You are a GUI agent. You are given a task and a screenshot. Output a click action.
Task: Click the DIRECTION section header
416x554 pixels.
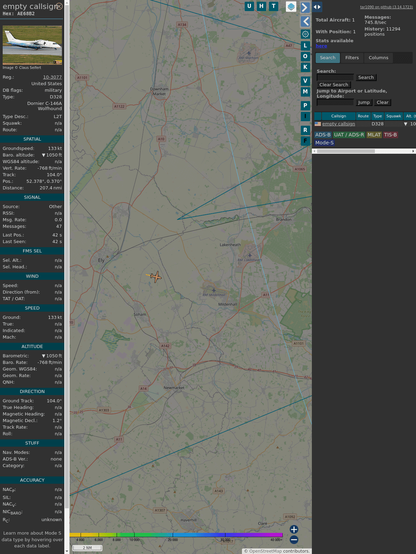tap(32, 392)
